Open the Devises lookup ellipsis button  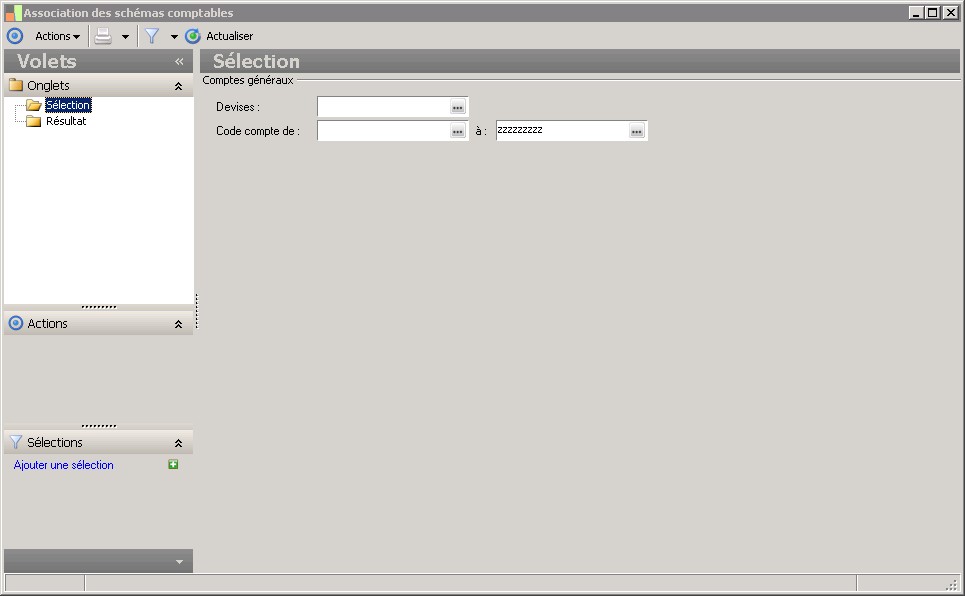pos(458,107)
